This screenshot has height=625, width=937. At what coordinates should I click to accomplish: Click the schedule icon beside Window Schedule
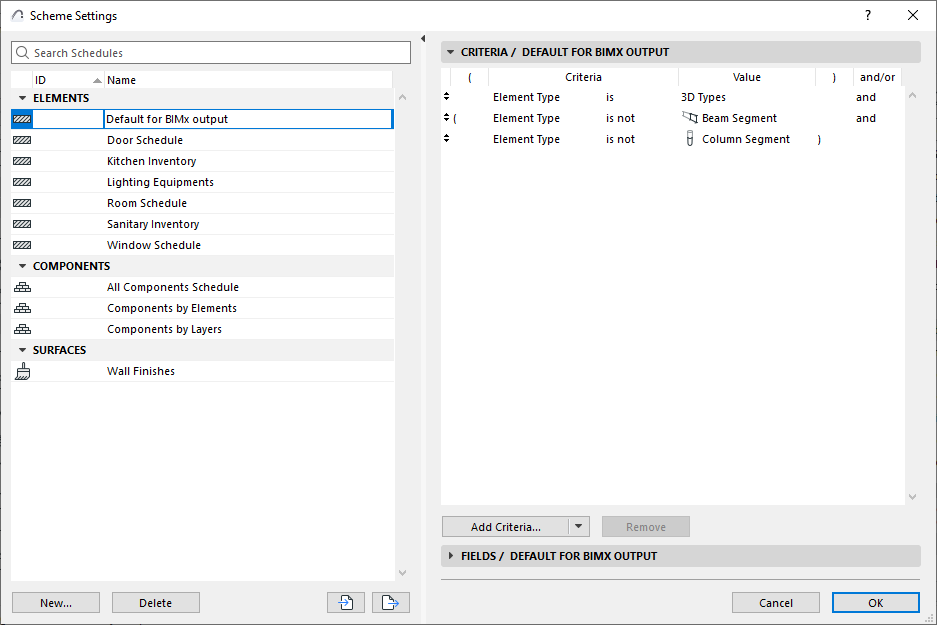[22, 245]
